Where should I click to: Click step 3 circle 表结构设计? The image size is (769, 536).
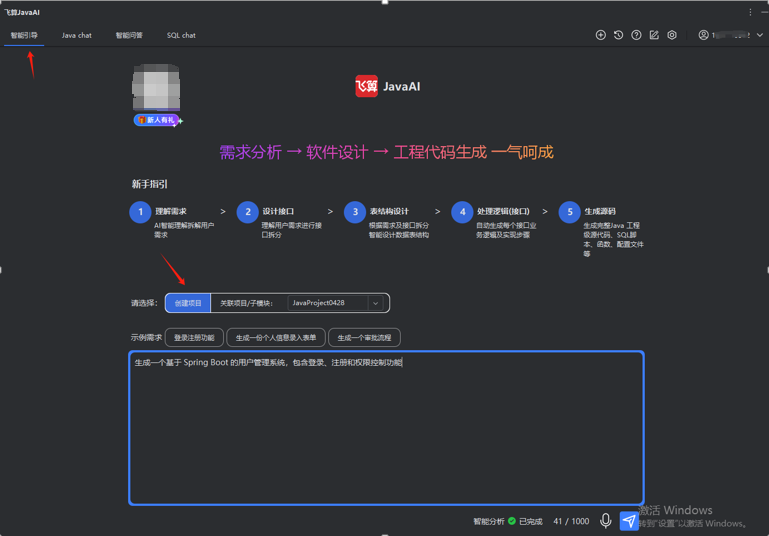tap(355, 212)
